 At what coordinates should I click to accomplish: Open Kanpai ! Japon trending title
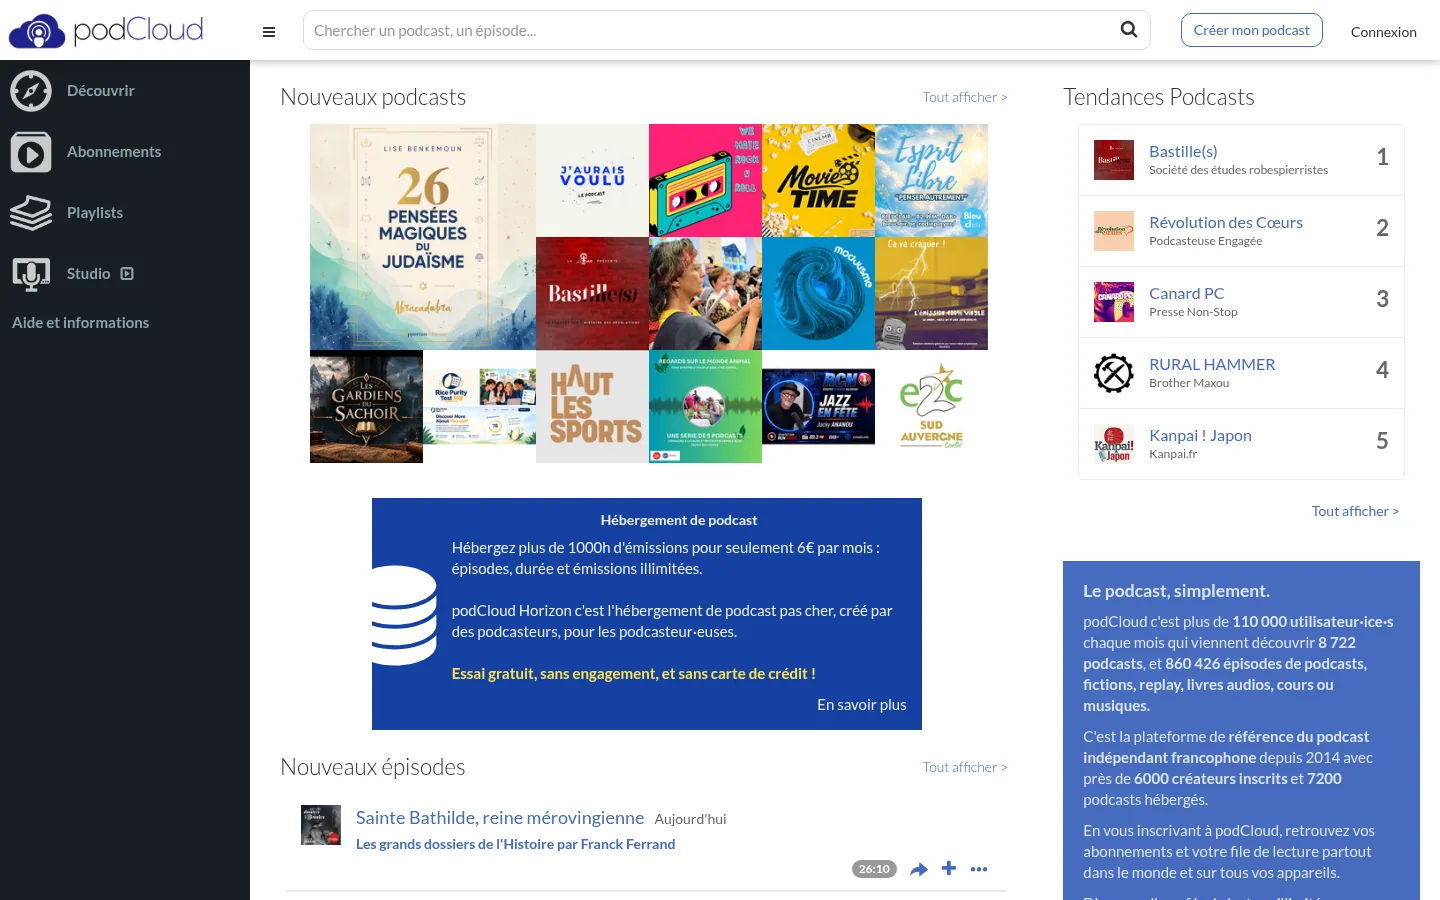1200,436
